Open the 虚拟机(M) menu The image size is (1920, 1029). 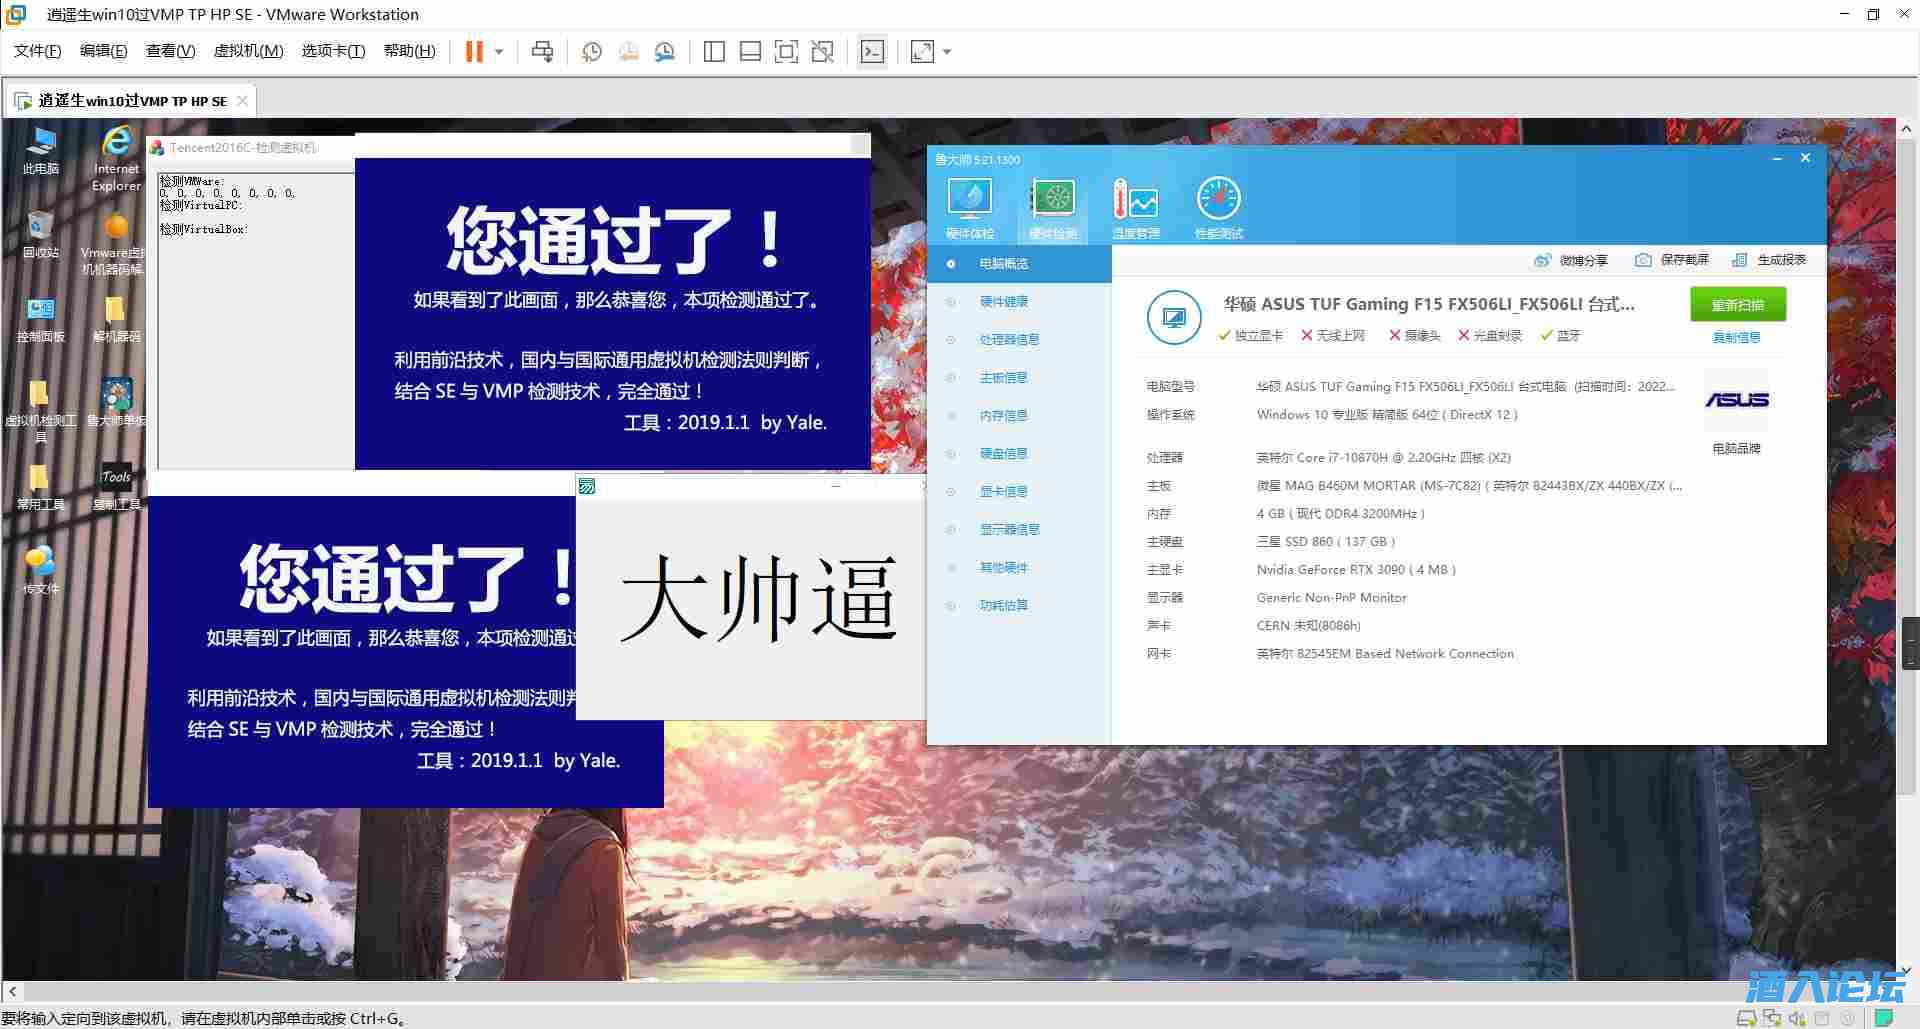[x=248, y=50]
